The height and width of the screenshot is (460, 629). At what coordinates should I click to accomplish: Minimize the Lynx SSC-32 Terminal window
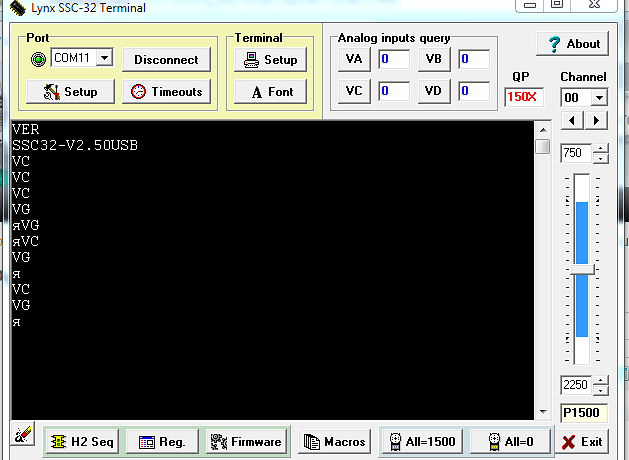tap(530, 5)
